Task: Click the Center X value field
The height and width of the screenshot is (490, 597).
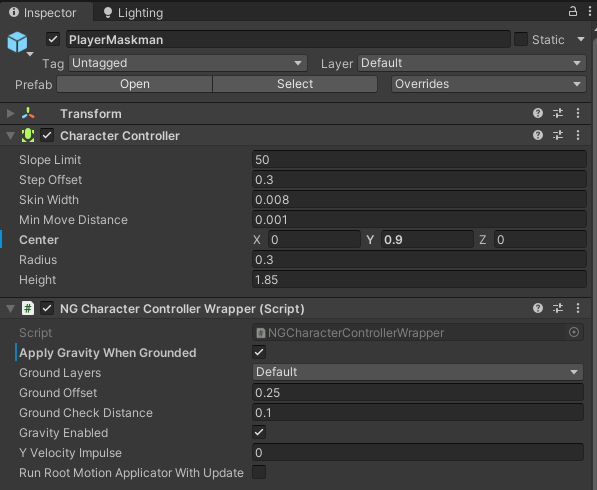Action: (x=314, y=239)
